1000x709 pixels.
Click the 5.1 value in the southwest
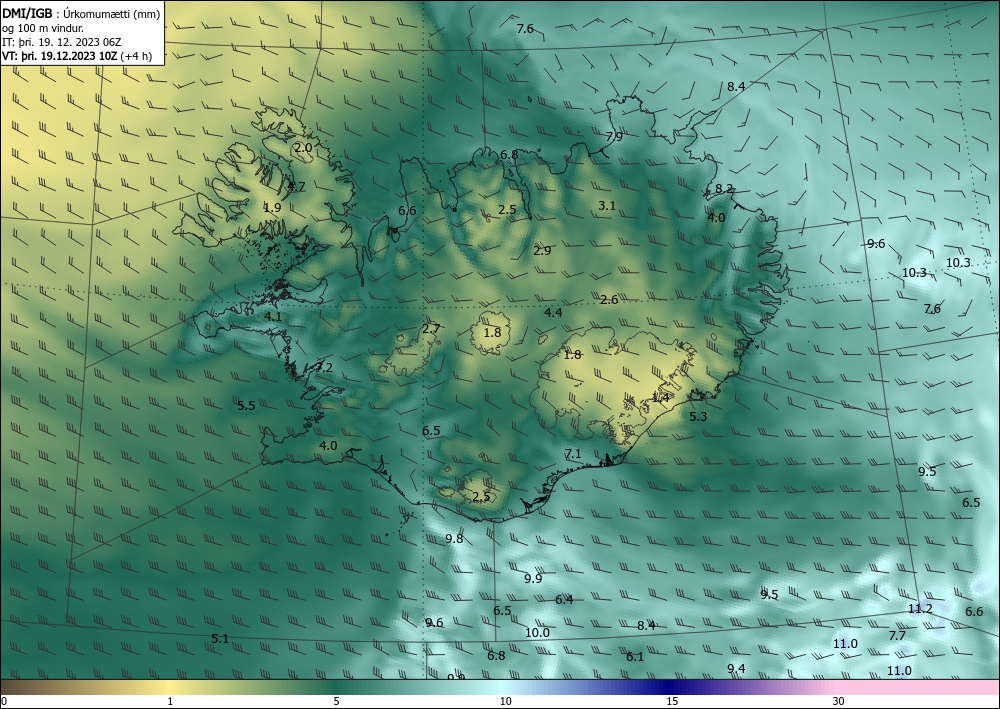click(220, 638)
